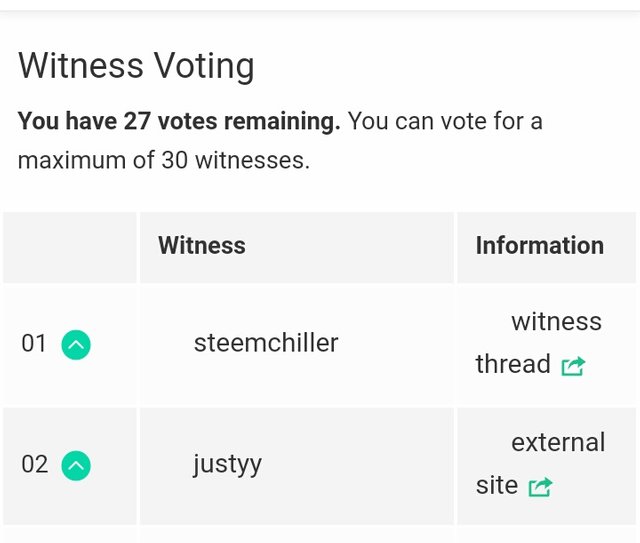
Task: Click the bold 27 votes remaining text
Action: coord(179,122)
